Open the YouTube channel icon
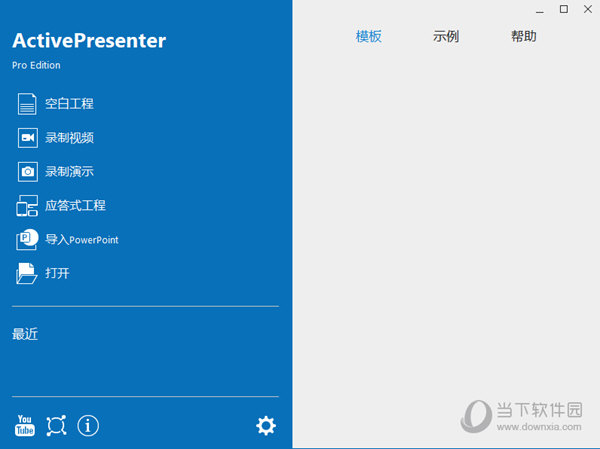The width and height of the screenshot is (600, 449). (25, 425)
